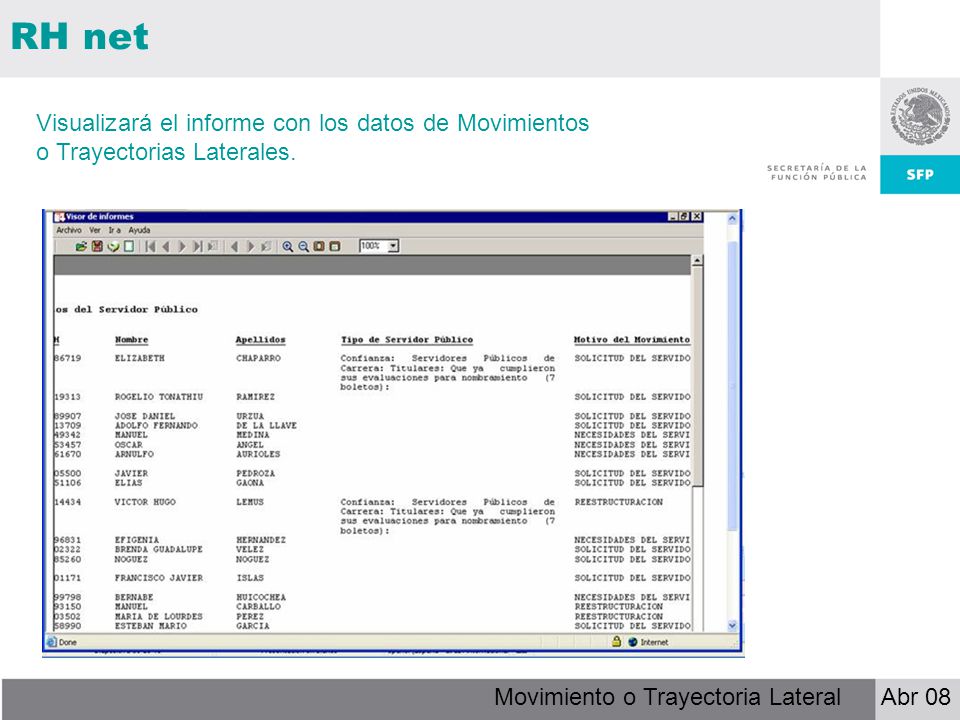960x720 pixels.
Task: Select the name EFIGENIA
Action: tap(137, 540)
